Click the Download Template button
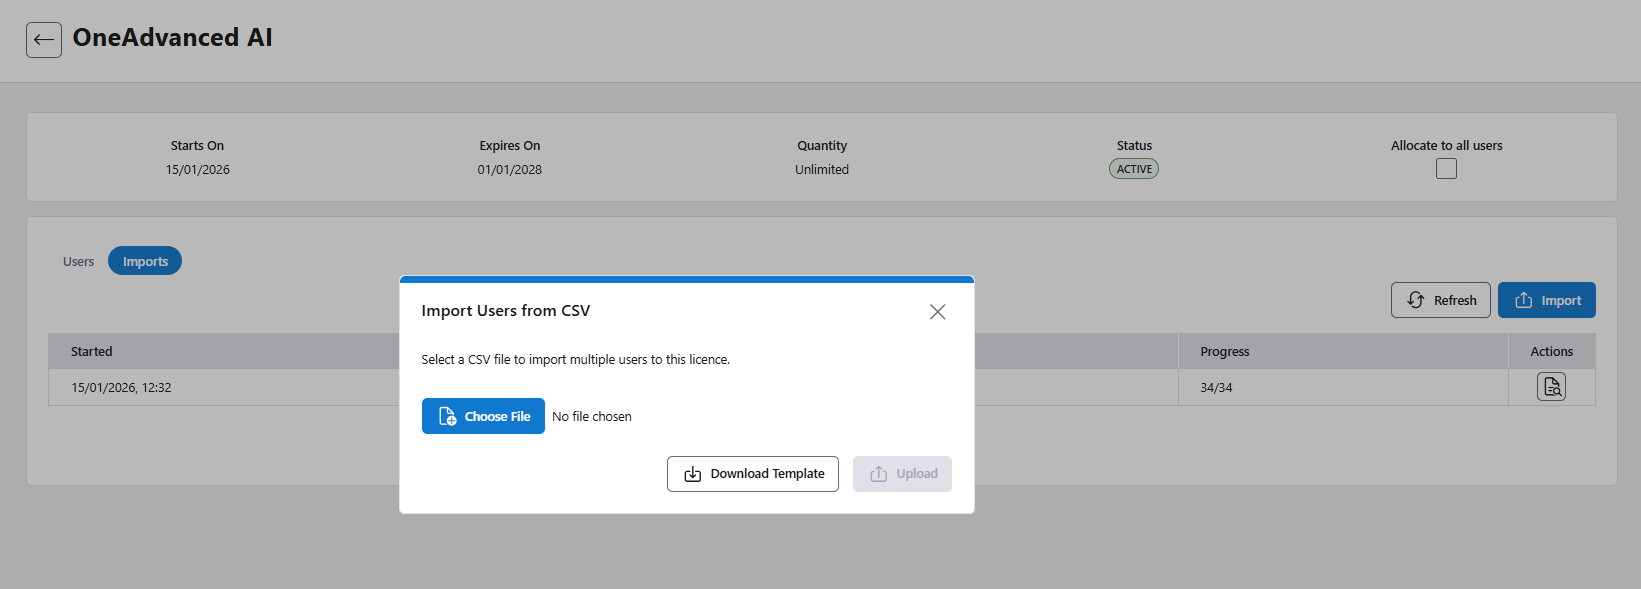 pyautogui.click(x=752, y=474)
